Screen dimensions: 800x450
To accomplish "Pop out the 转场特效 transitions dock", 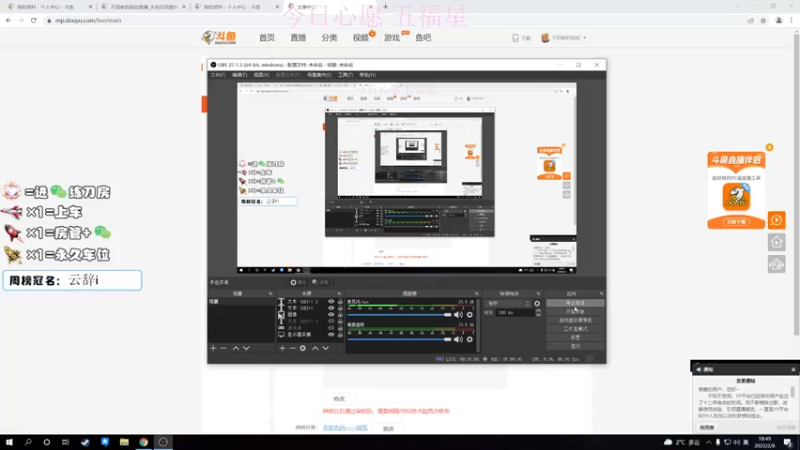I will (538, 294).
